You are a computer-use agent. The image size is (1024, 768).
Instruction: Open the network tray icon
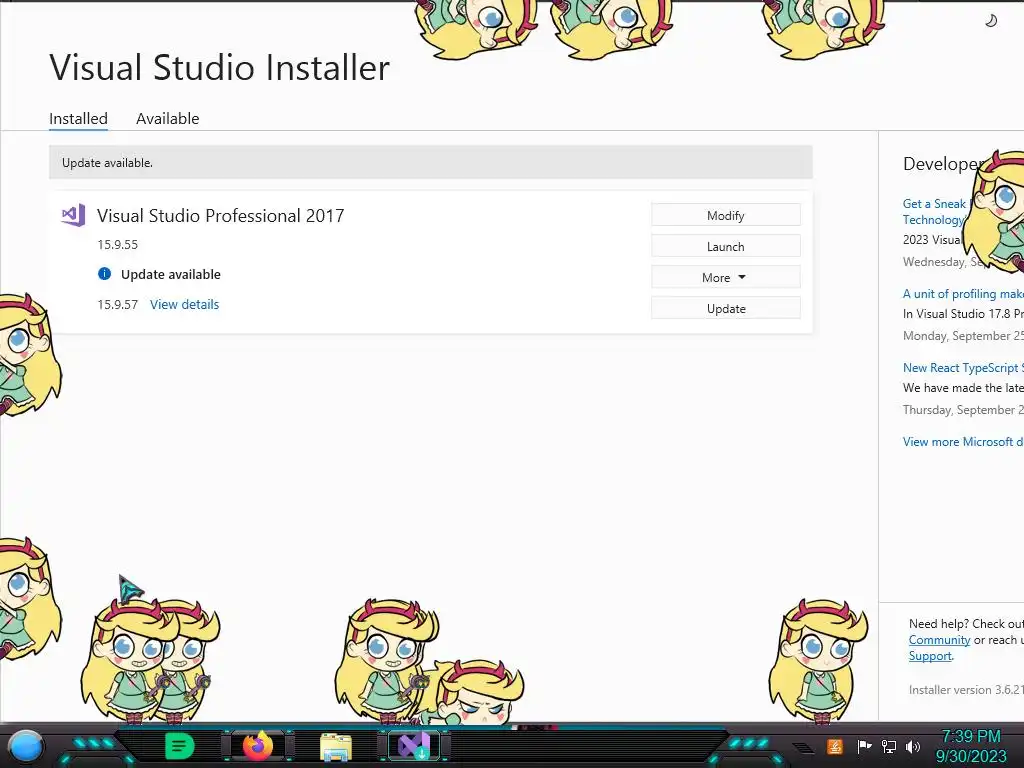pyautogui.click(x=889, y=746)
